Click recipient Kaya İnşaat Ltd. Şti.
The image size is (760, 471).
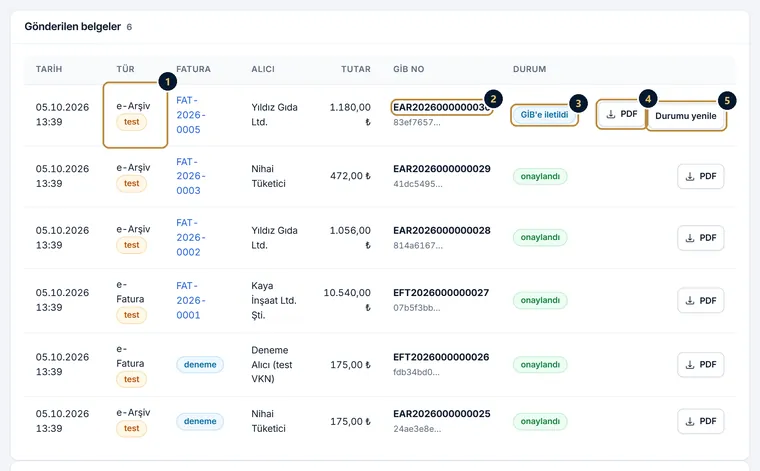tap(274, 300)
